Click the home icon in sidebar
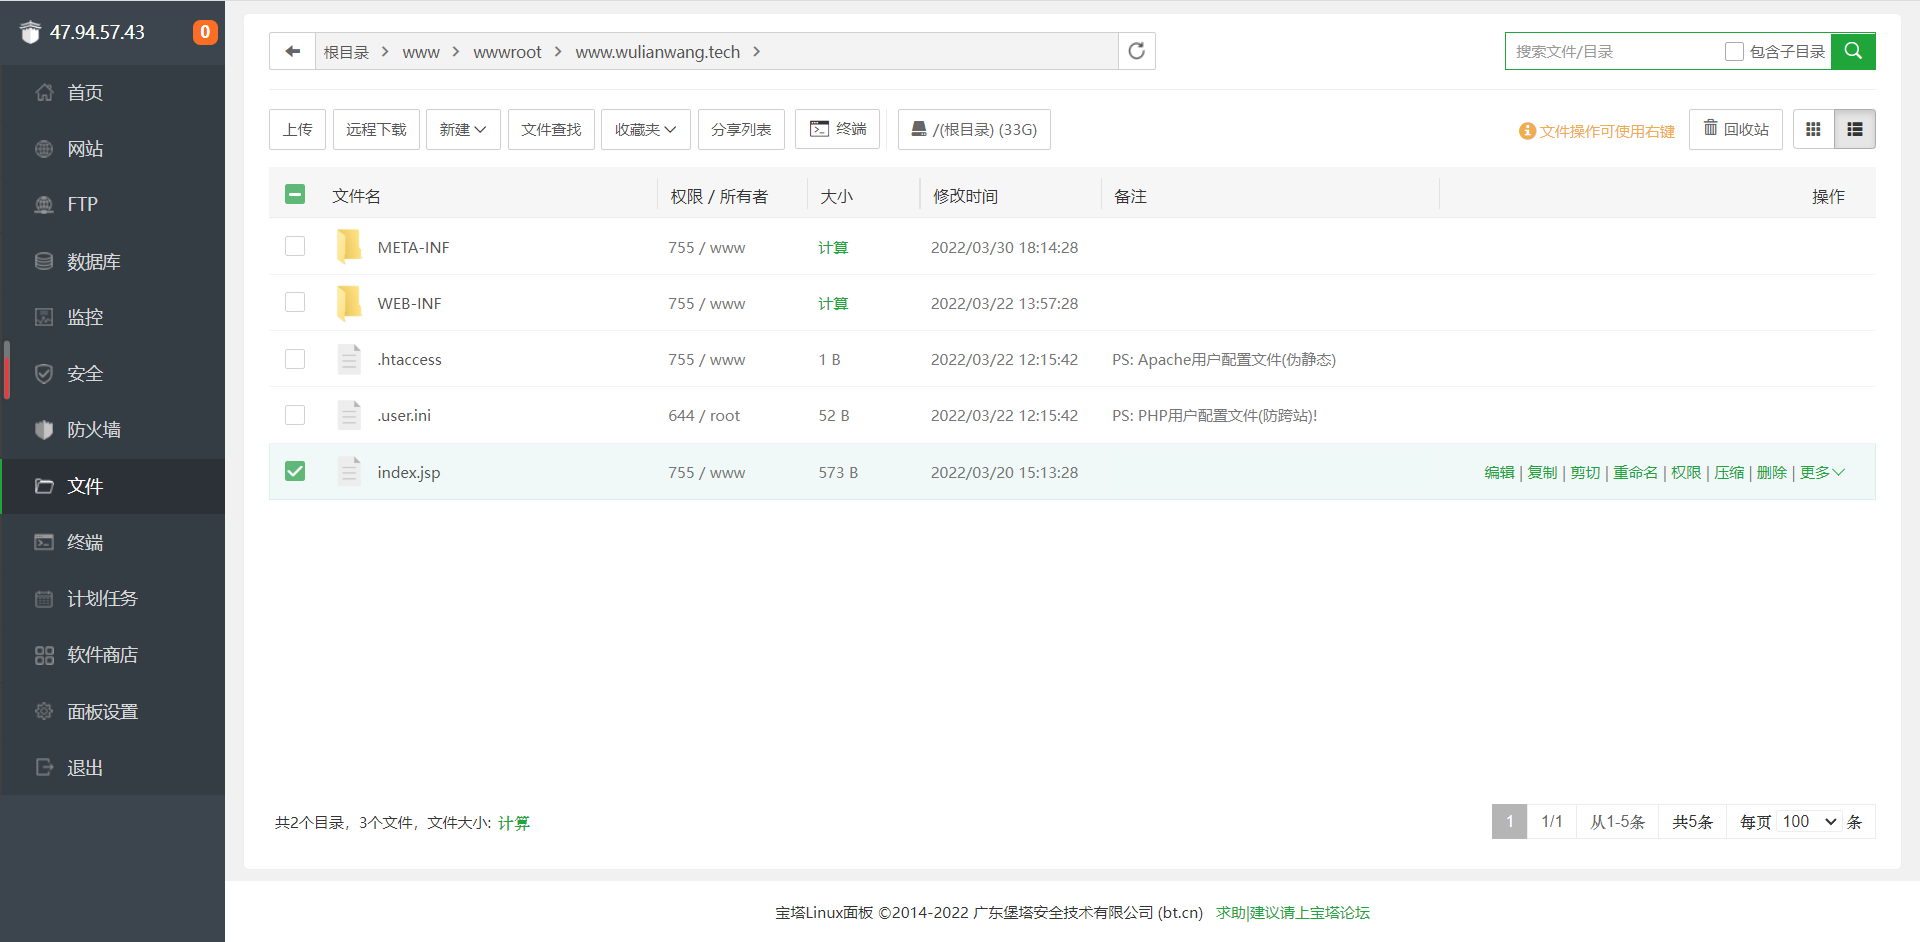This screenshot has height=942, width=1920. (x=44, y=92)
